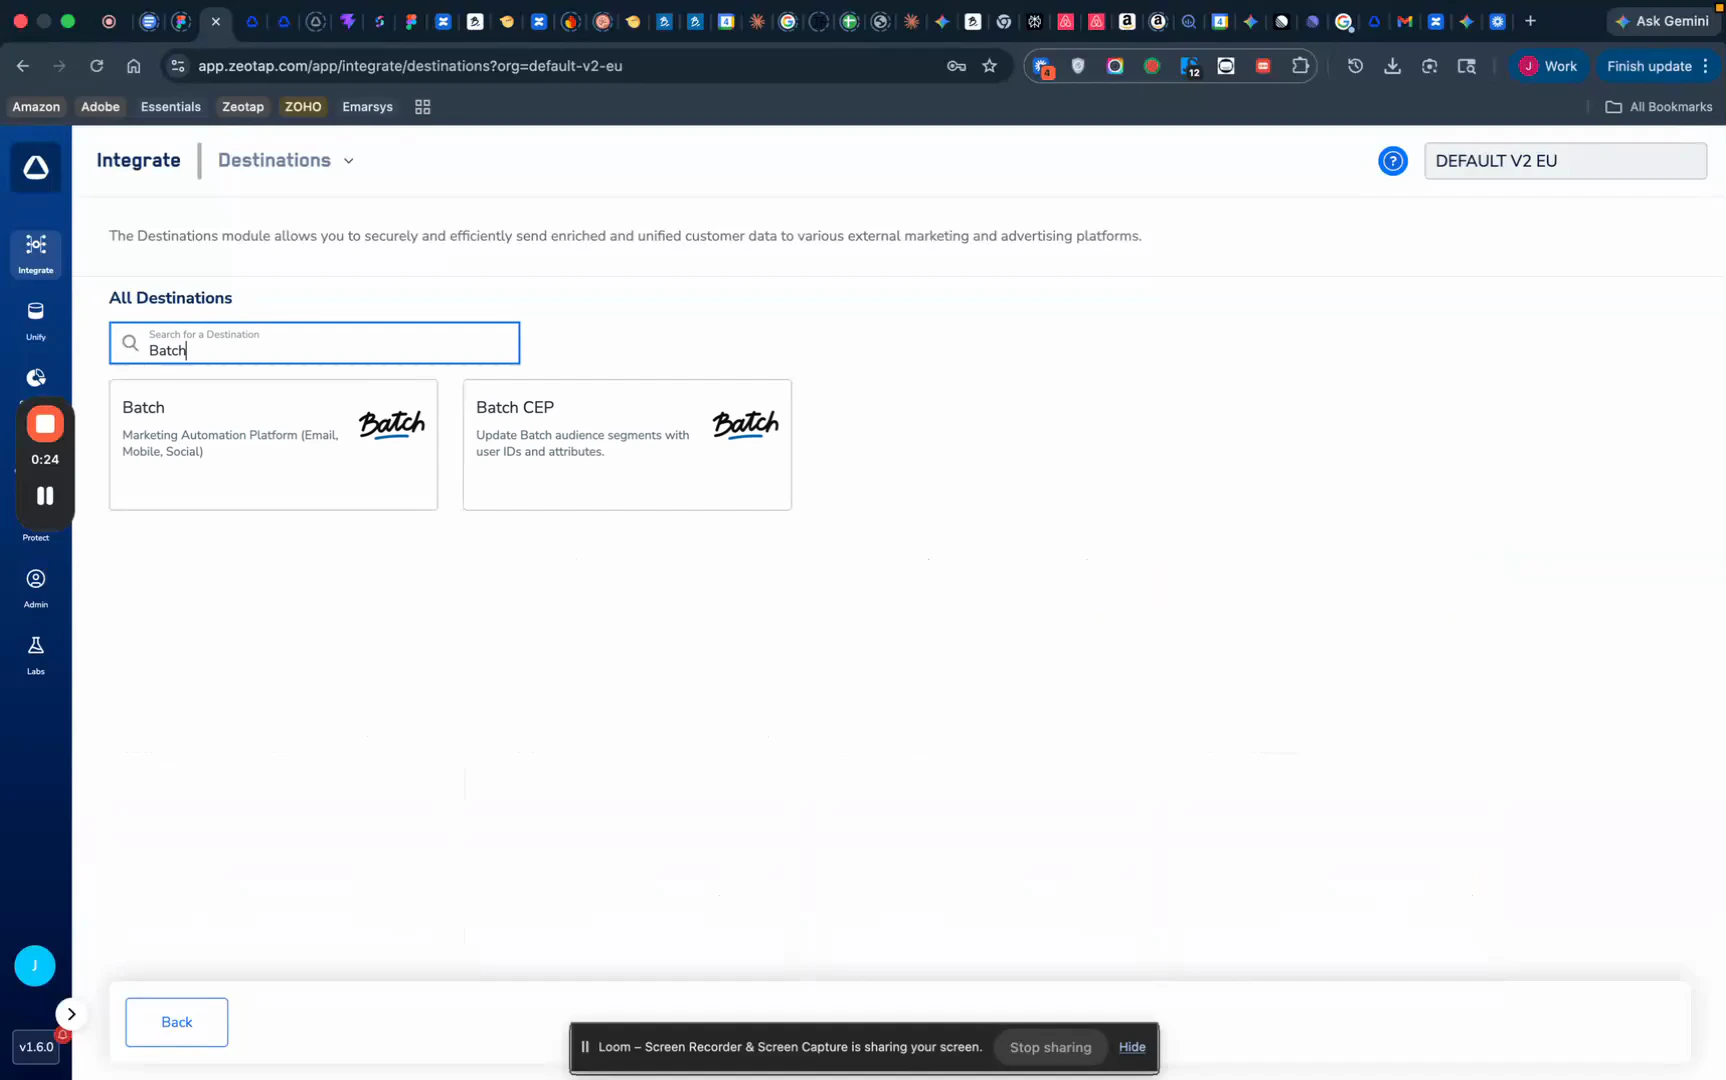Open the site information icon

[x=177, y=66]
